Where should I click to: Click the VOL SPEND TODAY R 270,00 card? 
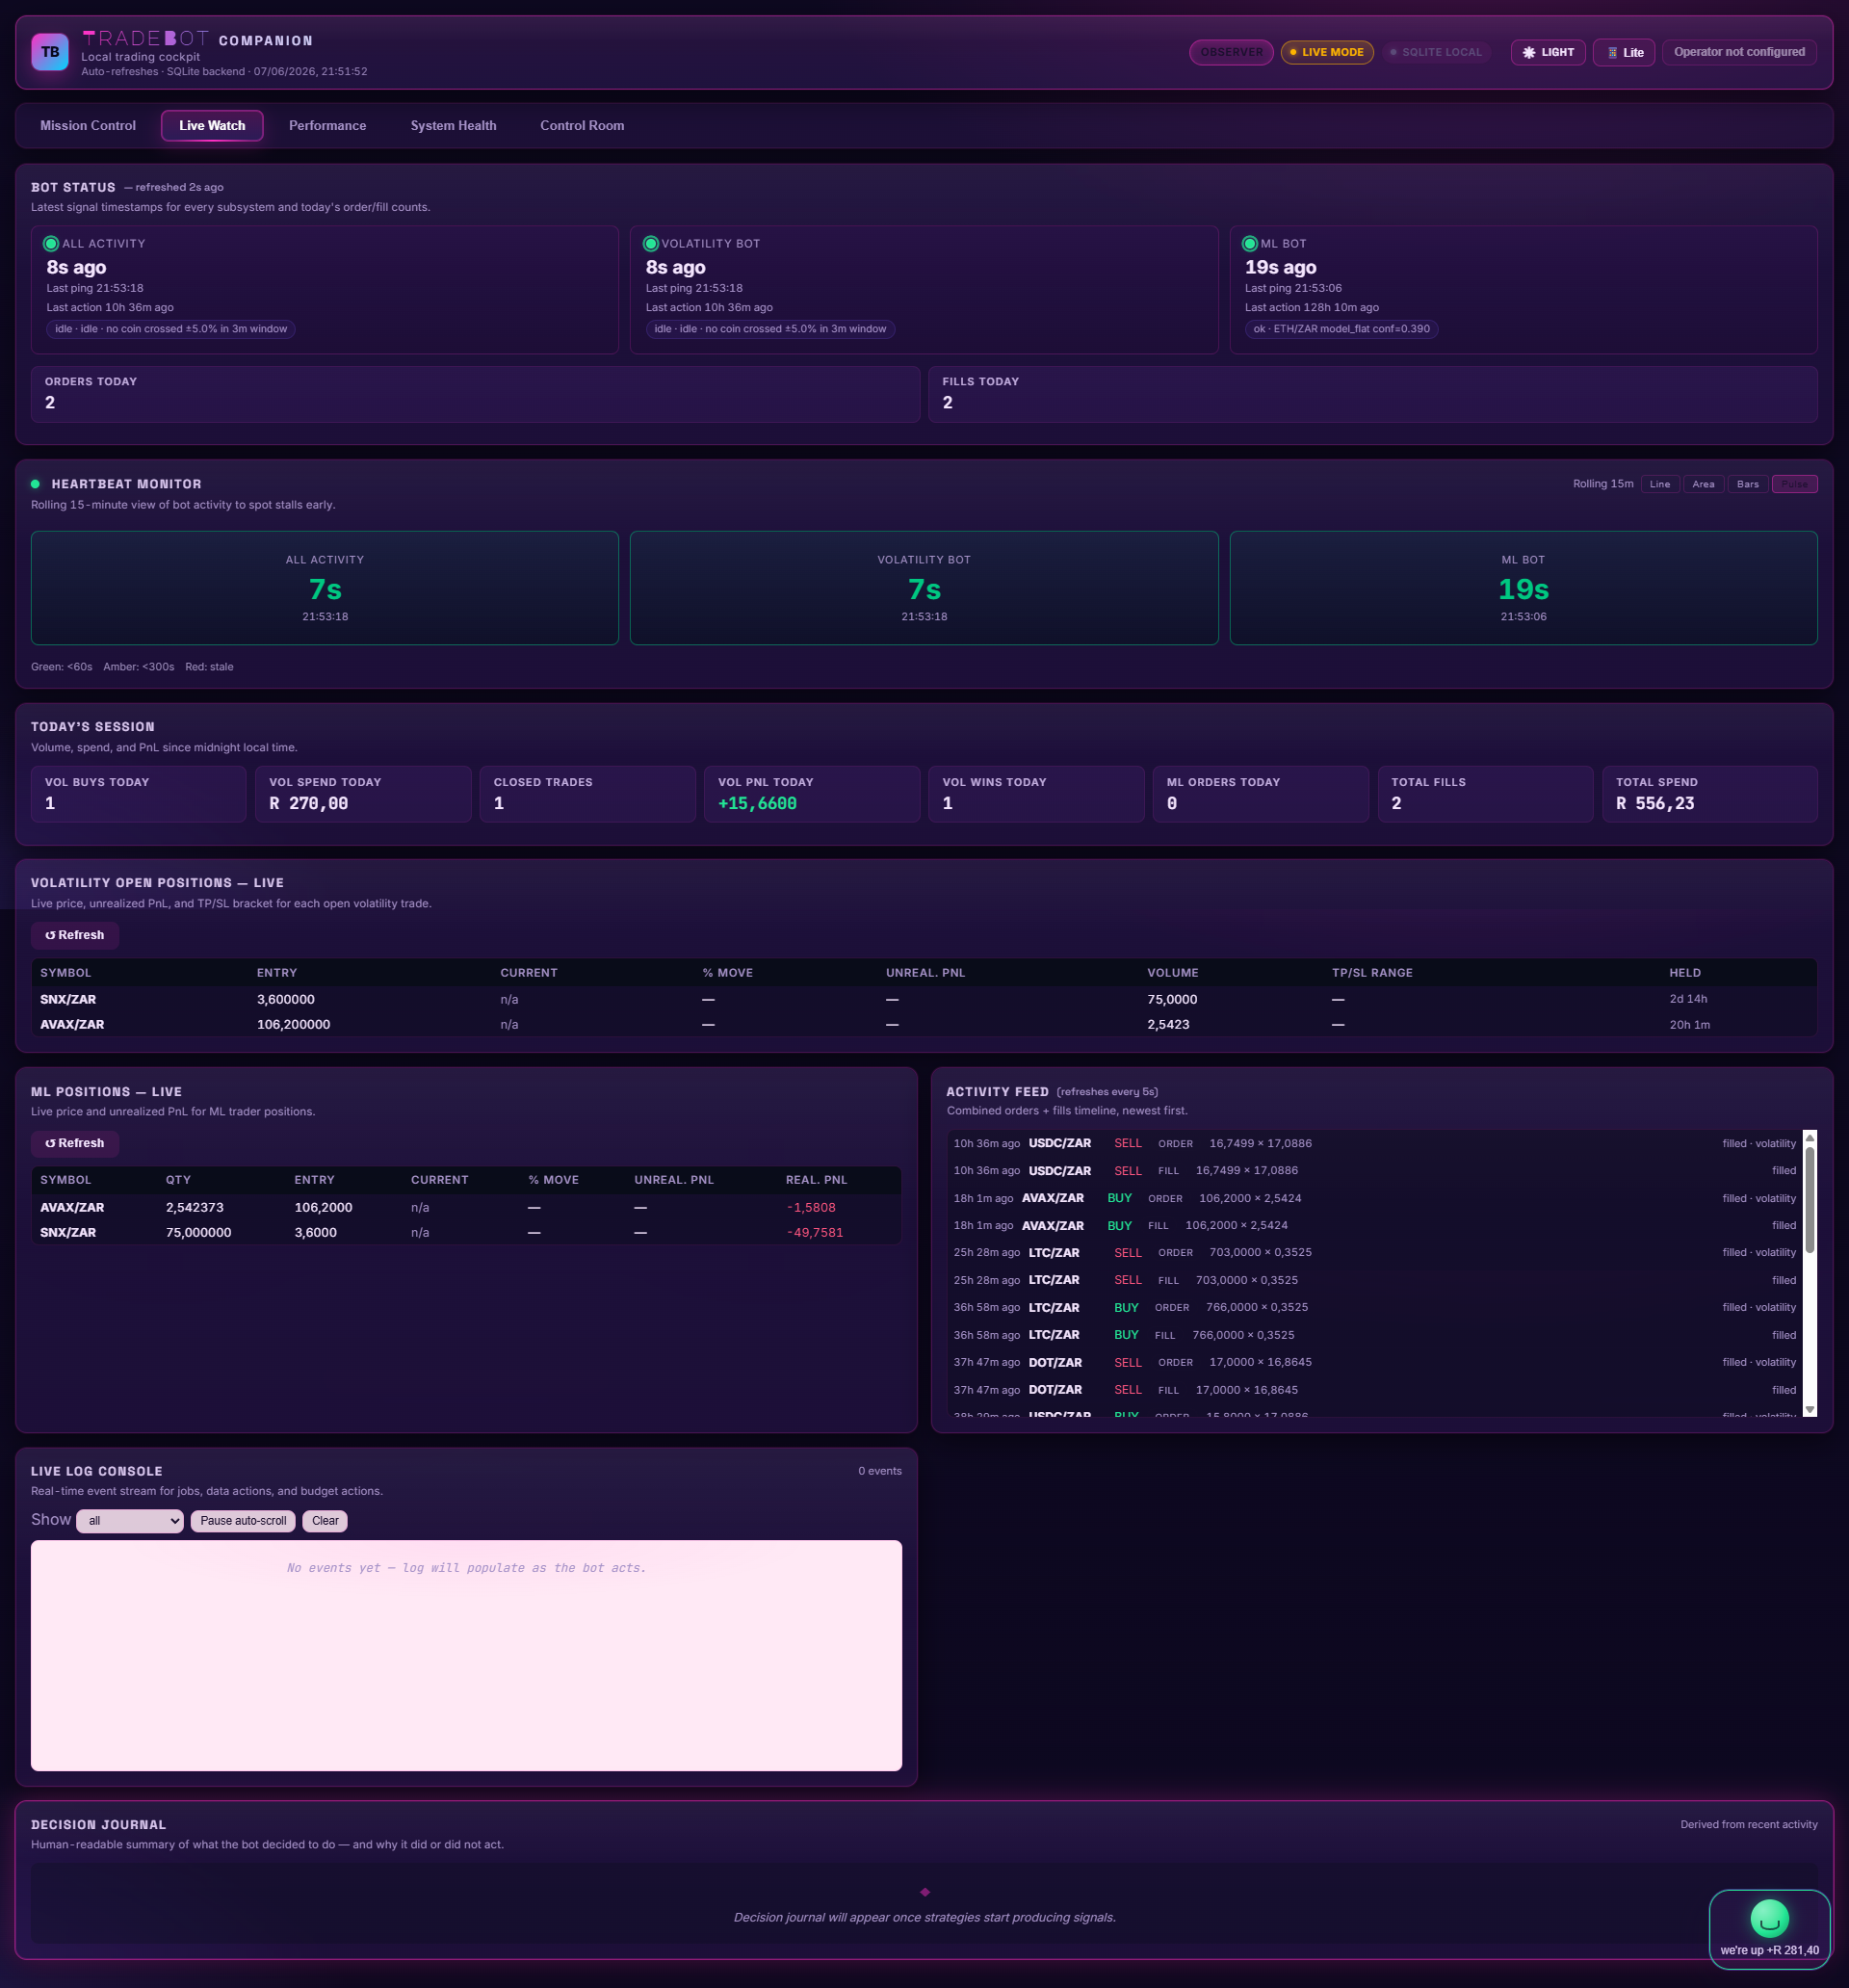pos(363,794)
